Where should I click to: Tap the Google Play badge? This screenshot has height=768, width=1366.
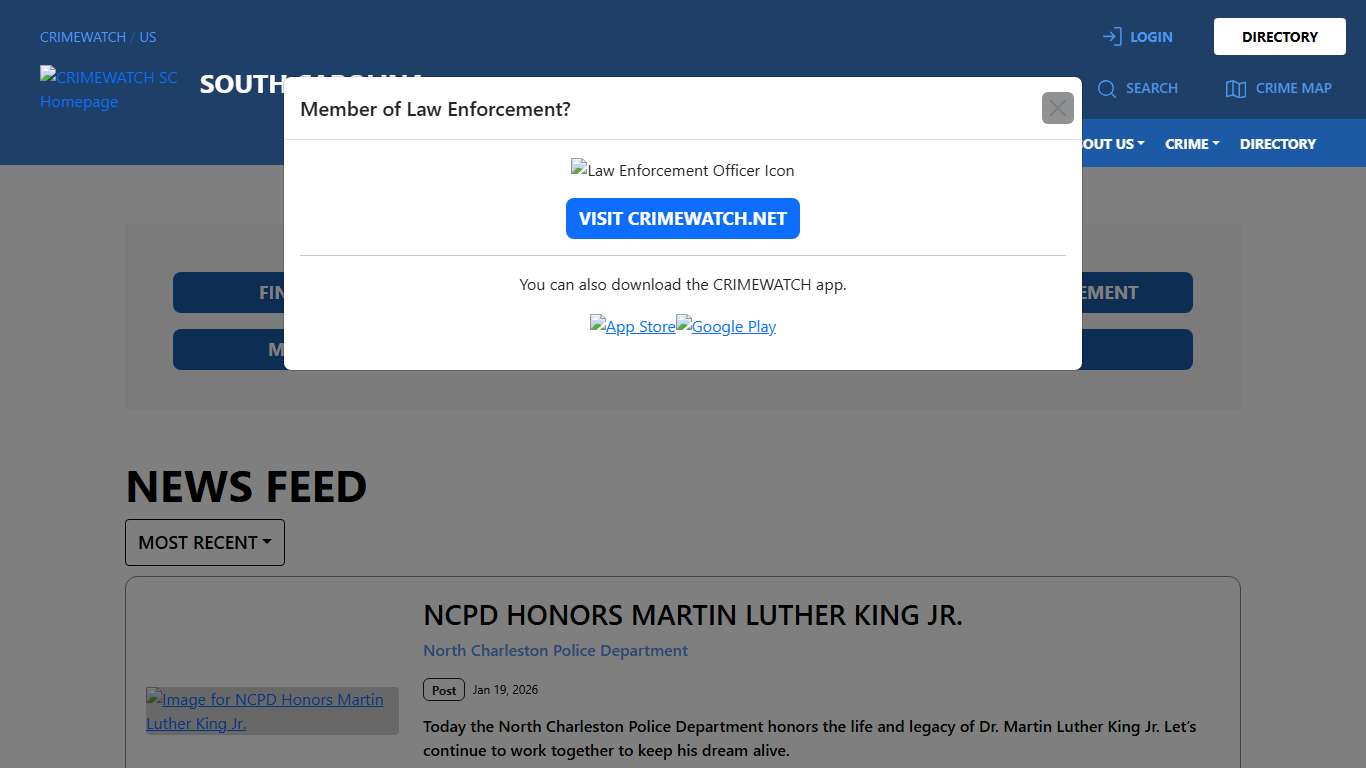pos(726,326)
